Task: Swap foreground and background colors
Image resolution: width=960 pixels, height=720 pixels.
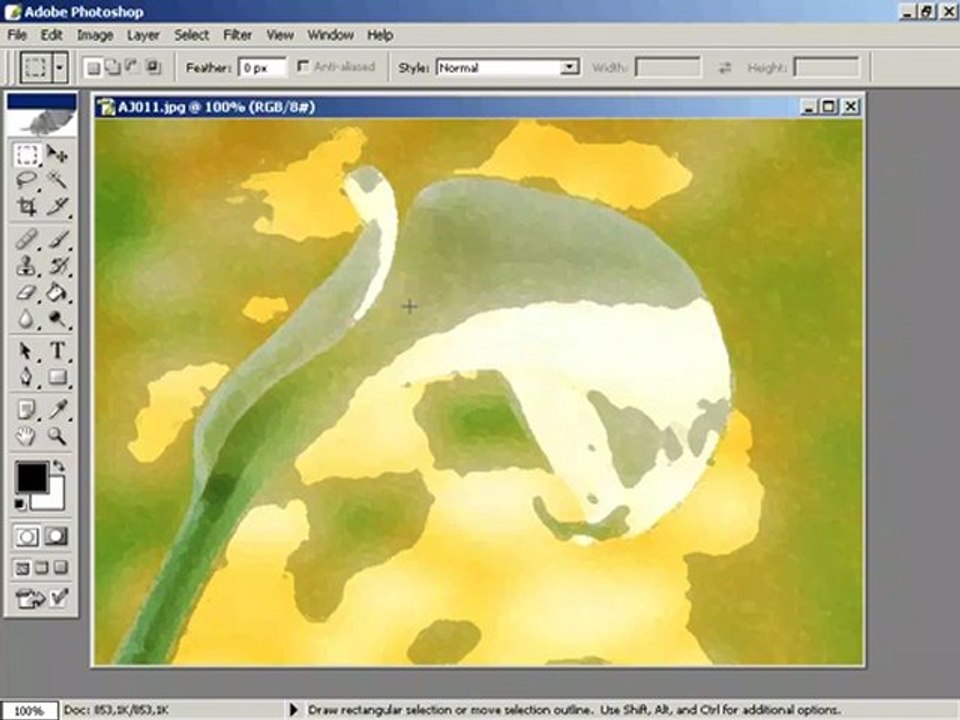Action: pos(59,467)
